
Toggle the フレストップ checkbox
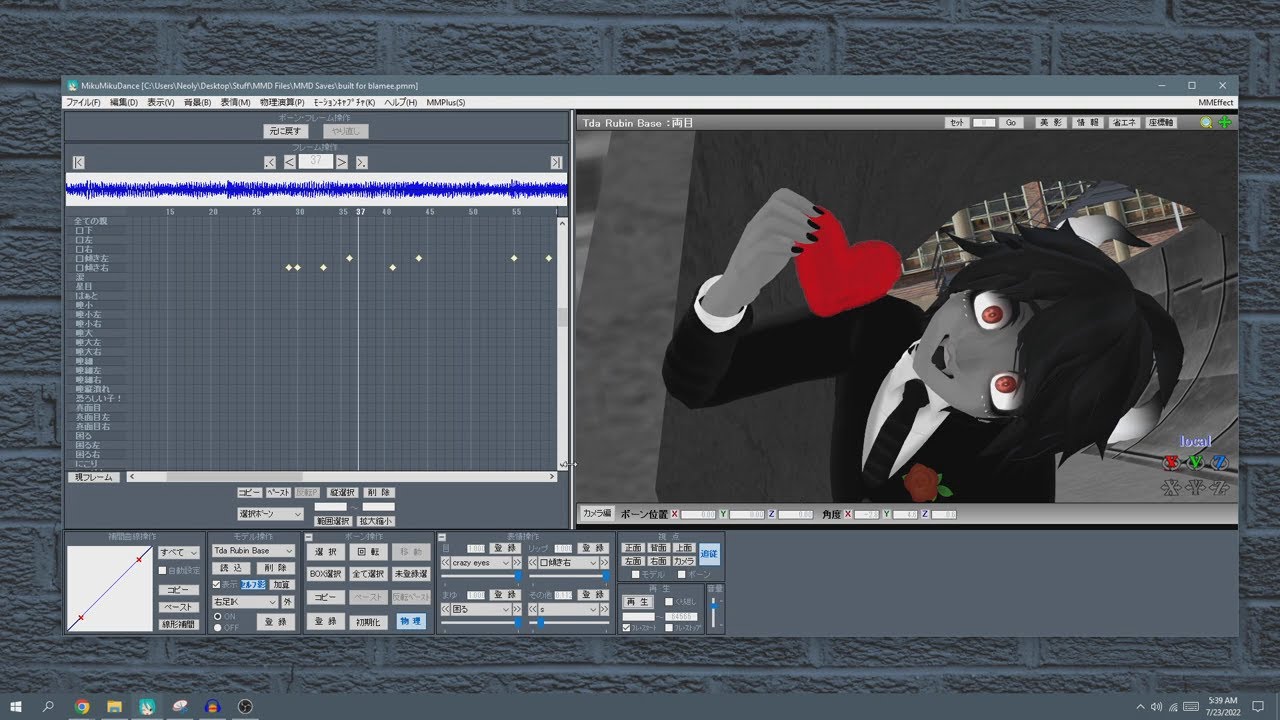(669, 628)
